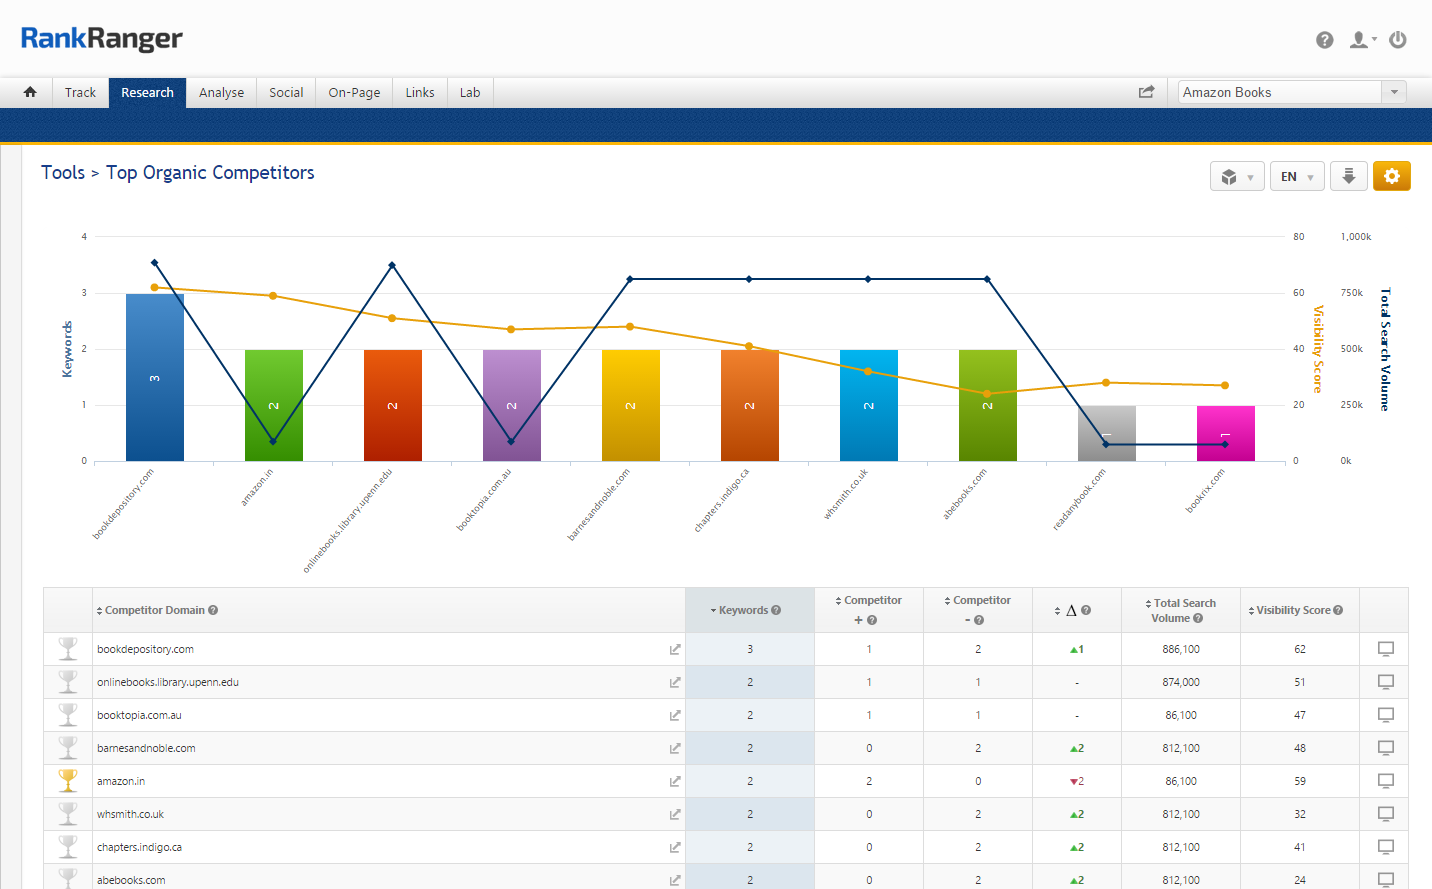Image resolution: width=1432 pixels, height=889 pixels.
Task: Toggle the gold trophy for amazon.in
Action: point(68,781)
